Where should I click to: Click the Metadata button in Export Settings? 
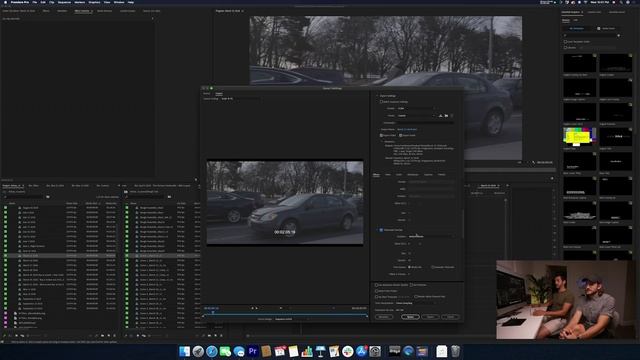[384, 317]
